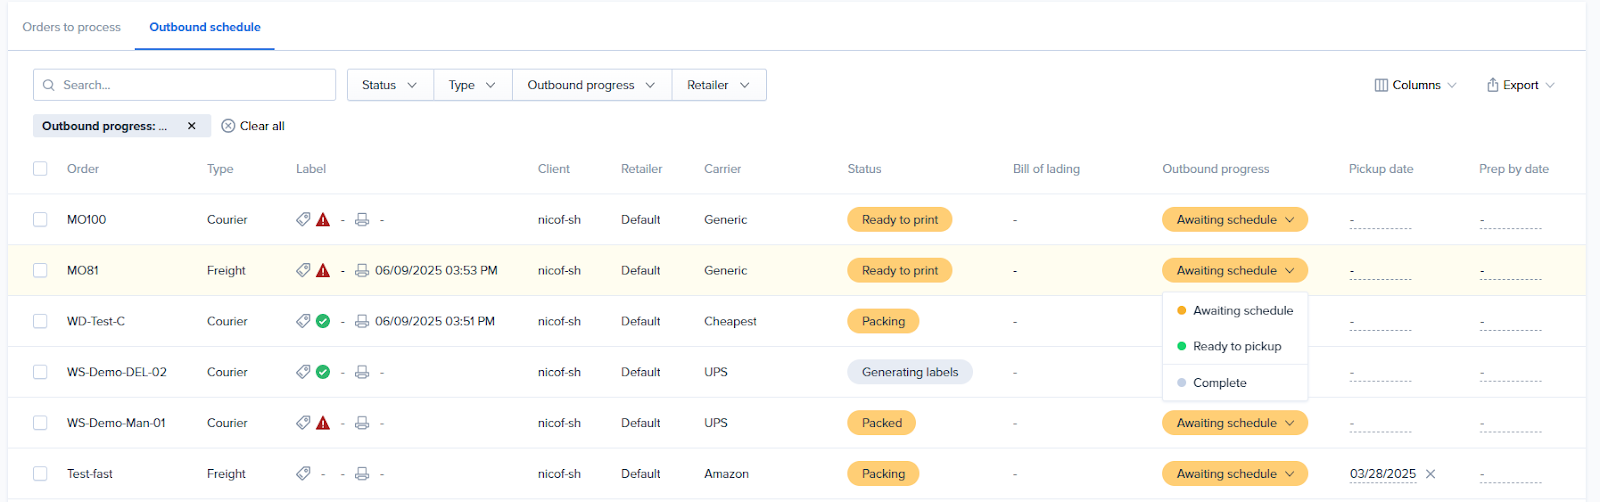1600x502 pixels.
Task: Click the printer icon in WS-Demo-DEL-02 row
Action: click(x=362, y=372)
